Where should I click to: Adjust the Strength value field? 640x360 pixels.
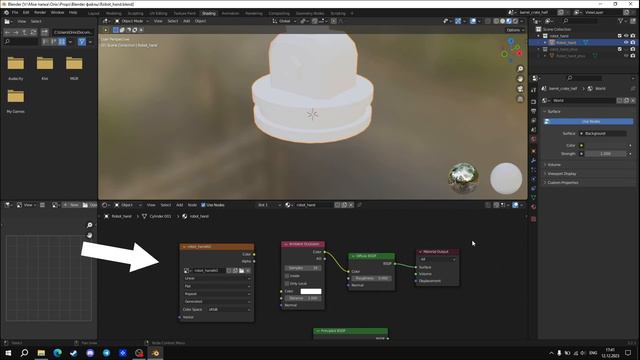point(605,154)
